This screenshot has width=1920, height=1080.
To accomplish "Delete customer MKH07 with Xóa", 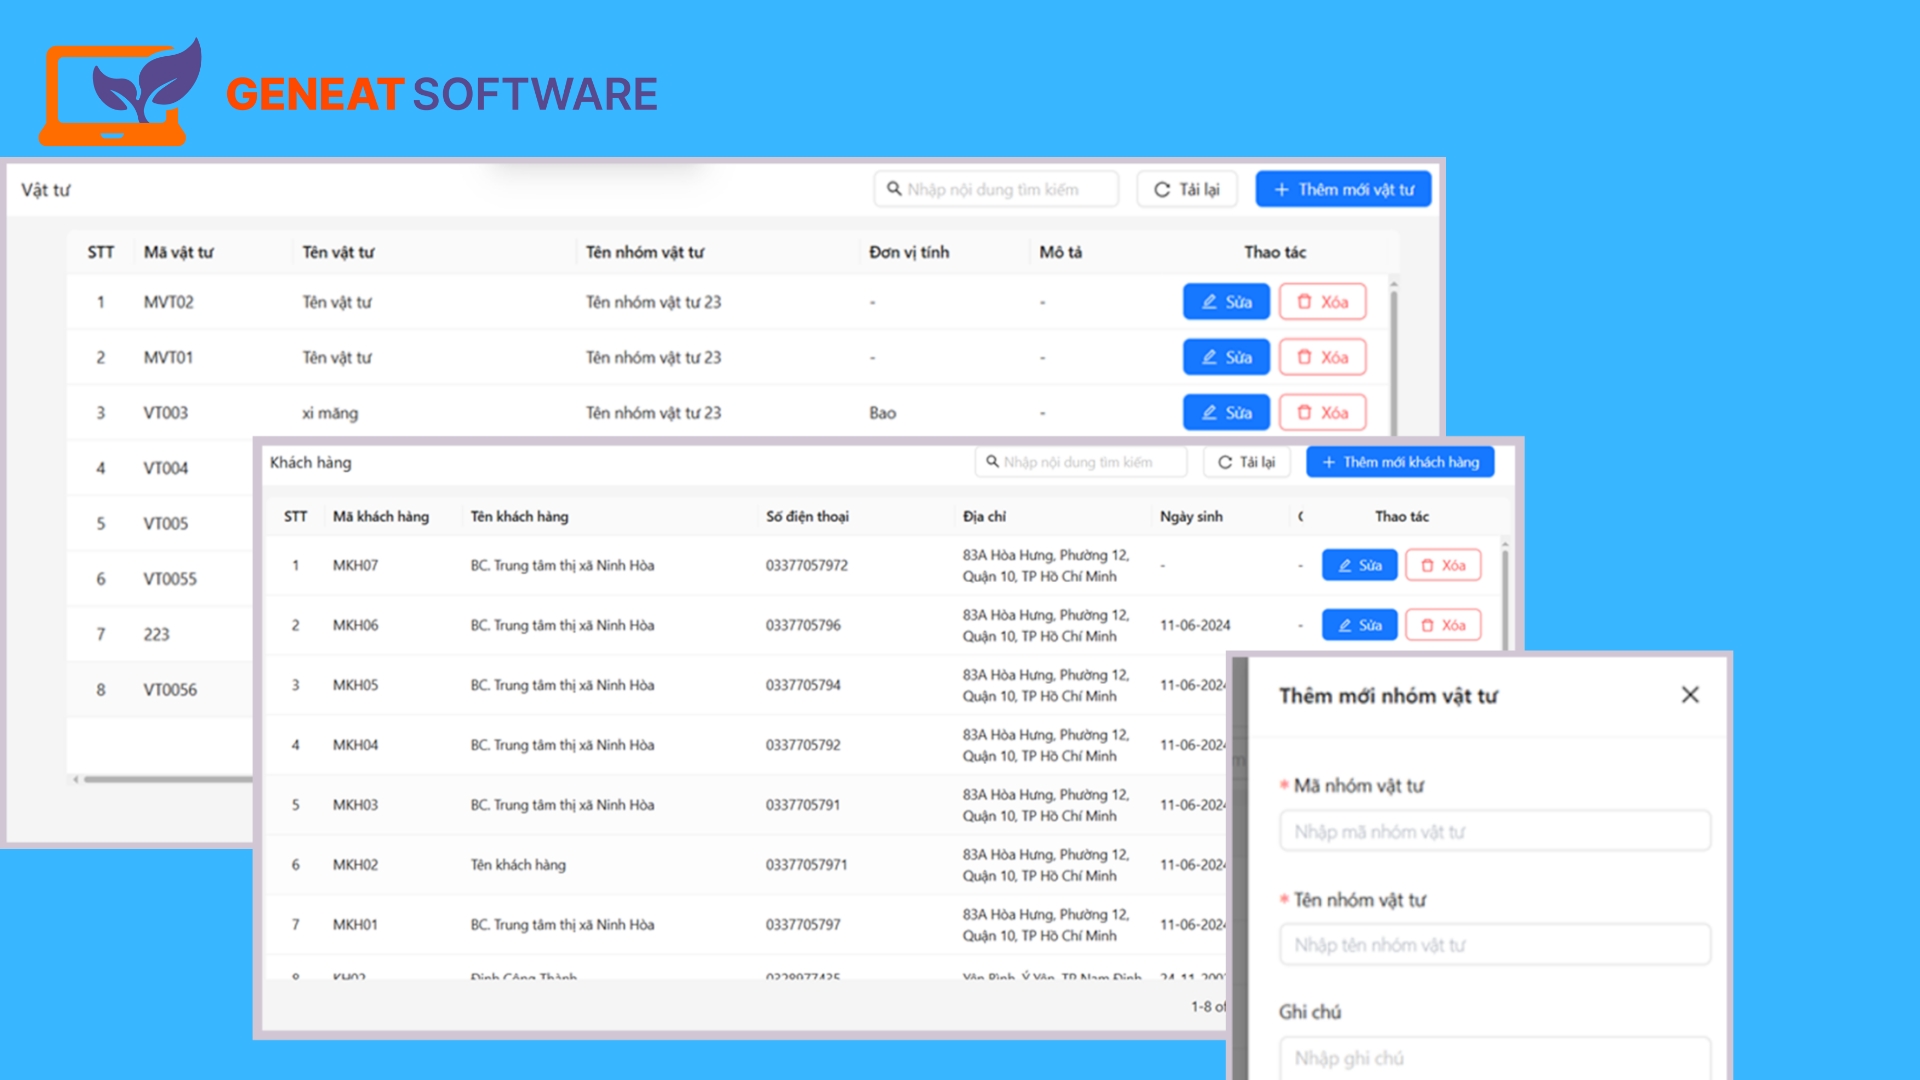I will tap(1443, 565).
